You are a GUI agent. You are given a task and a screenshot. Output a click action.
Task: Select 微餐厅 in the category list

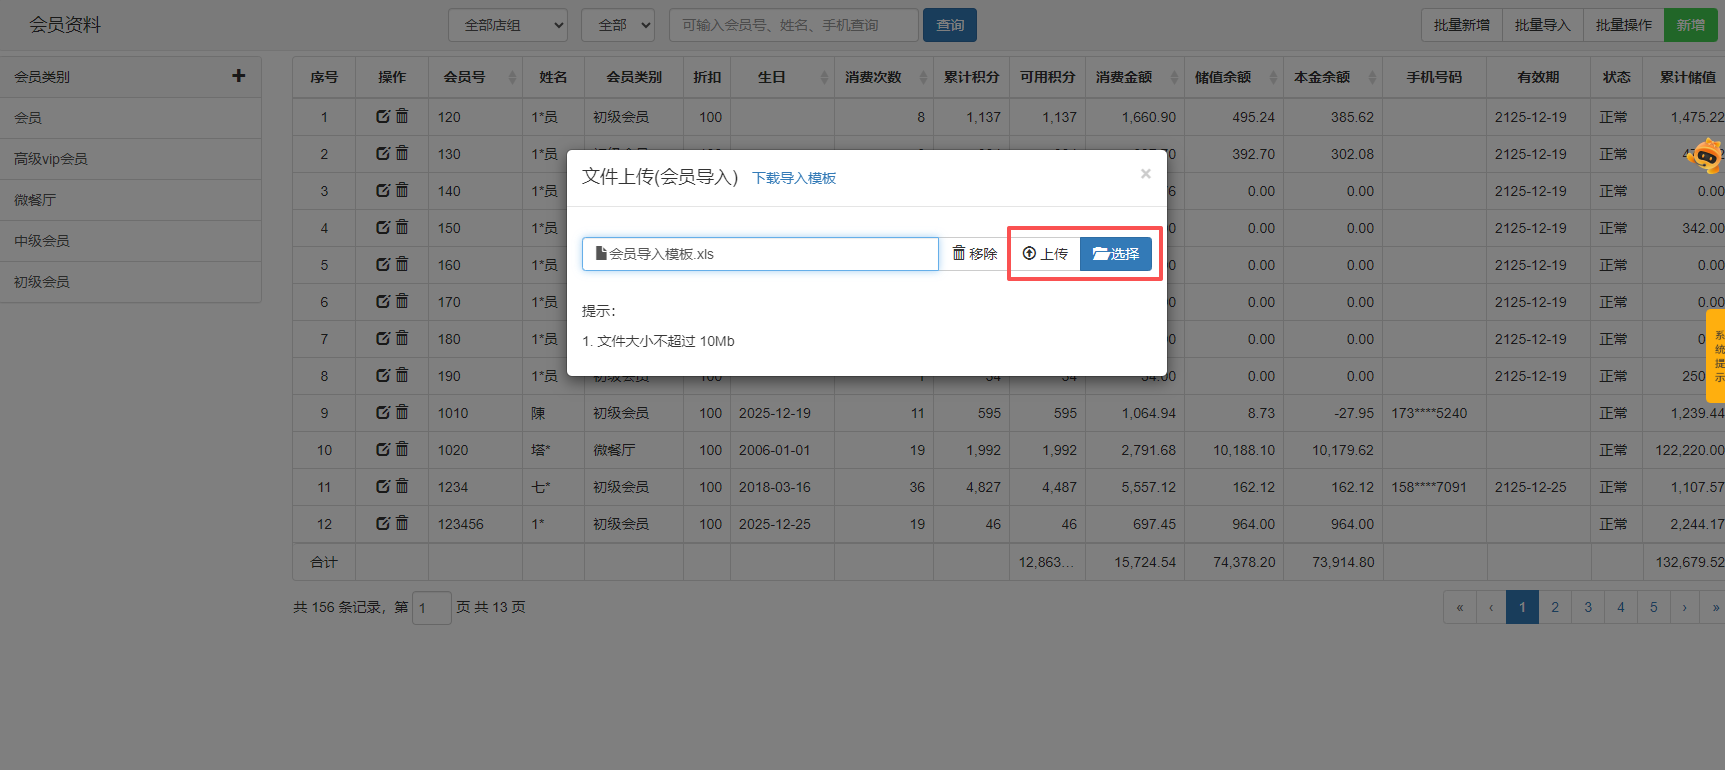(x=35, y=200)
